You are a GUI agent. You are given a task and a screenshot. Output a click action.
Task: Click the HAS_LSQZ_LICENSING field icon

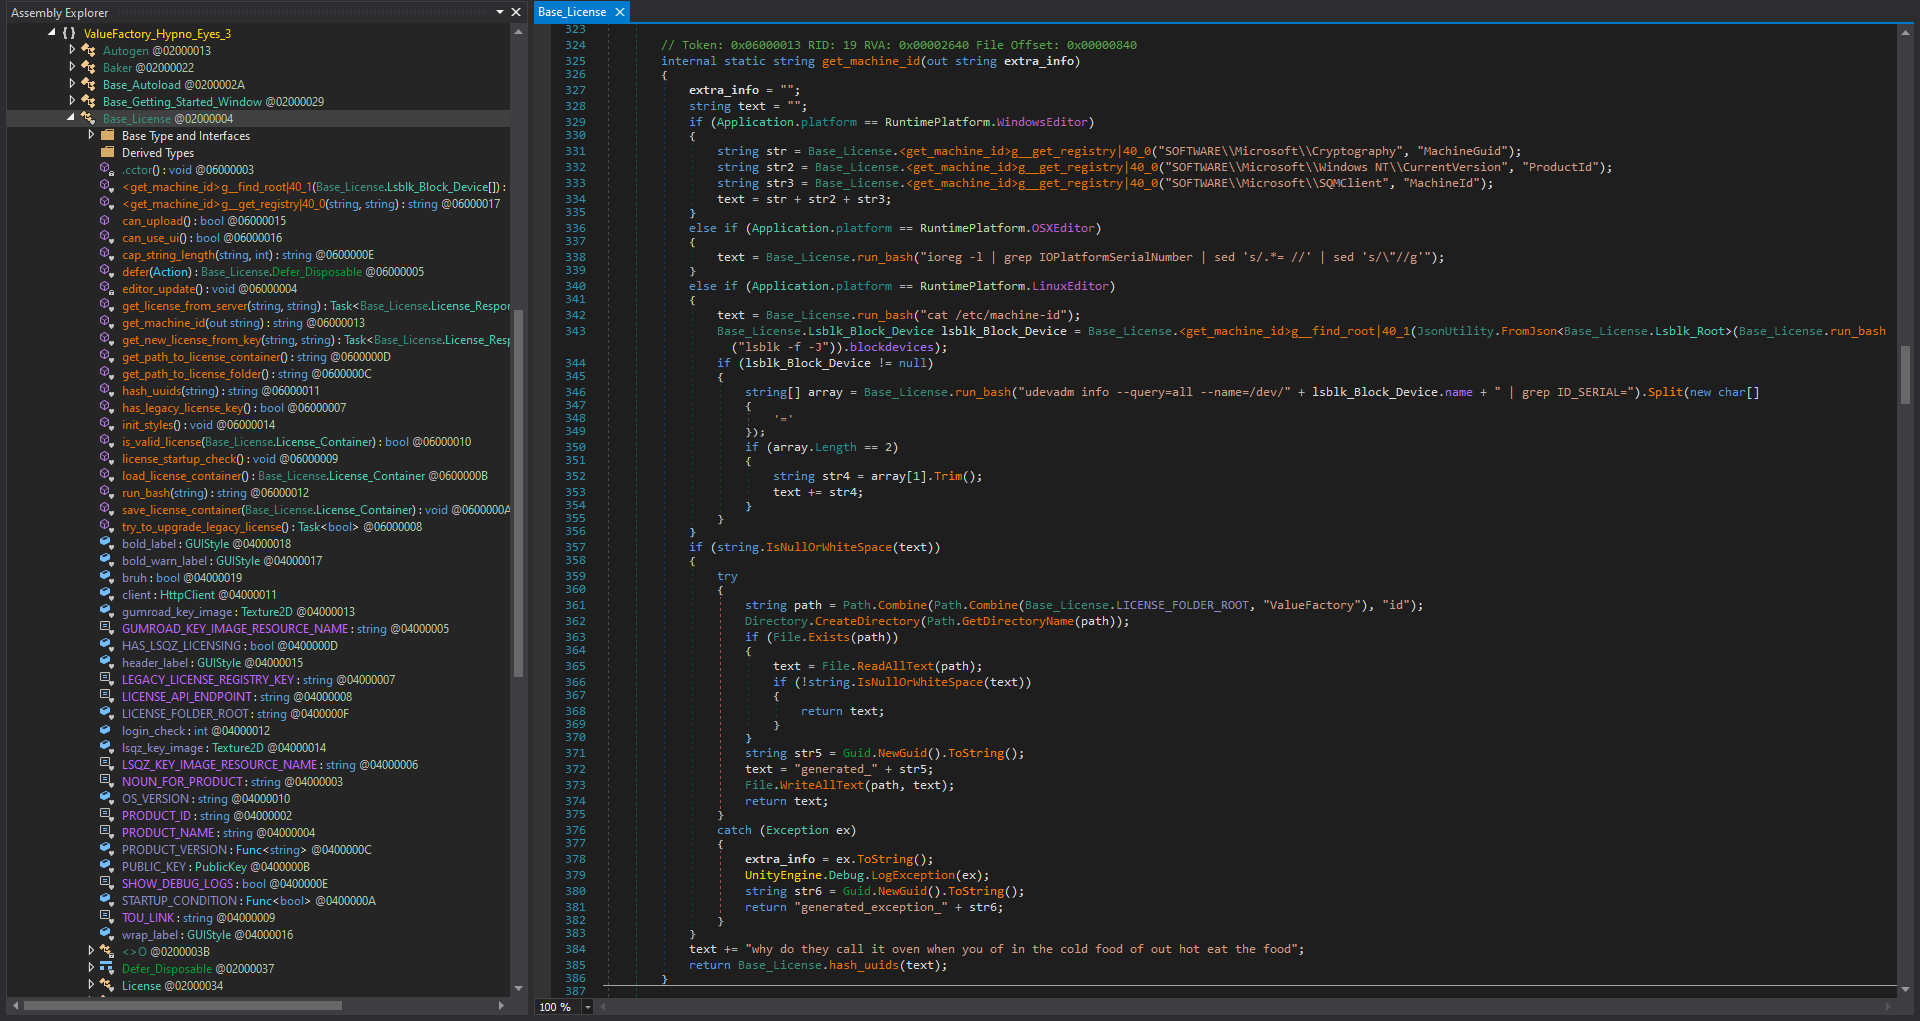click(107, 645)
